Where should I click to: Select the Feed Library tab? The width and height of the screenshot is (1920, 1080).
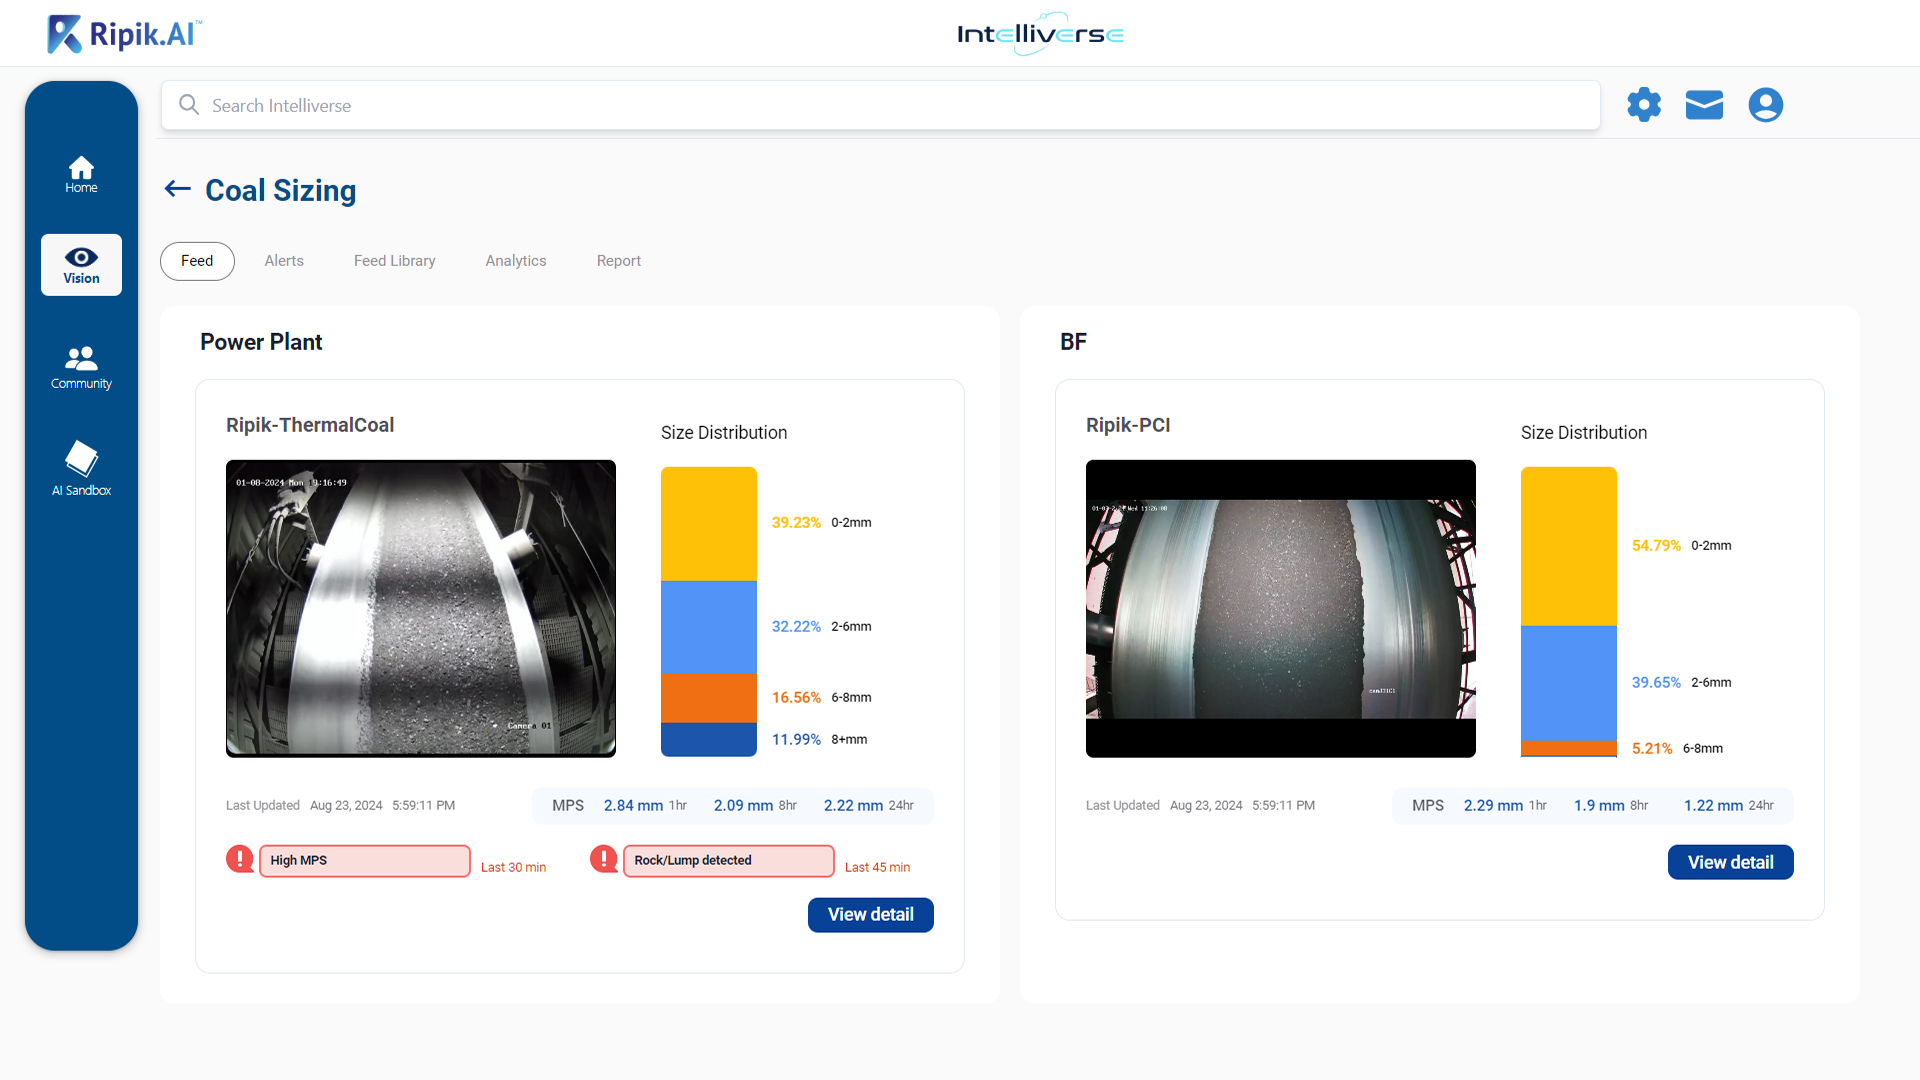tap(394, 260)
